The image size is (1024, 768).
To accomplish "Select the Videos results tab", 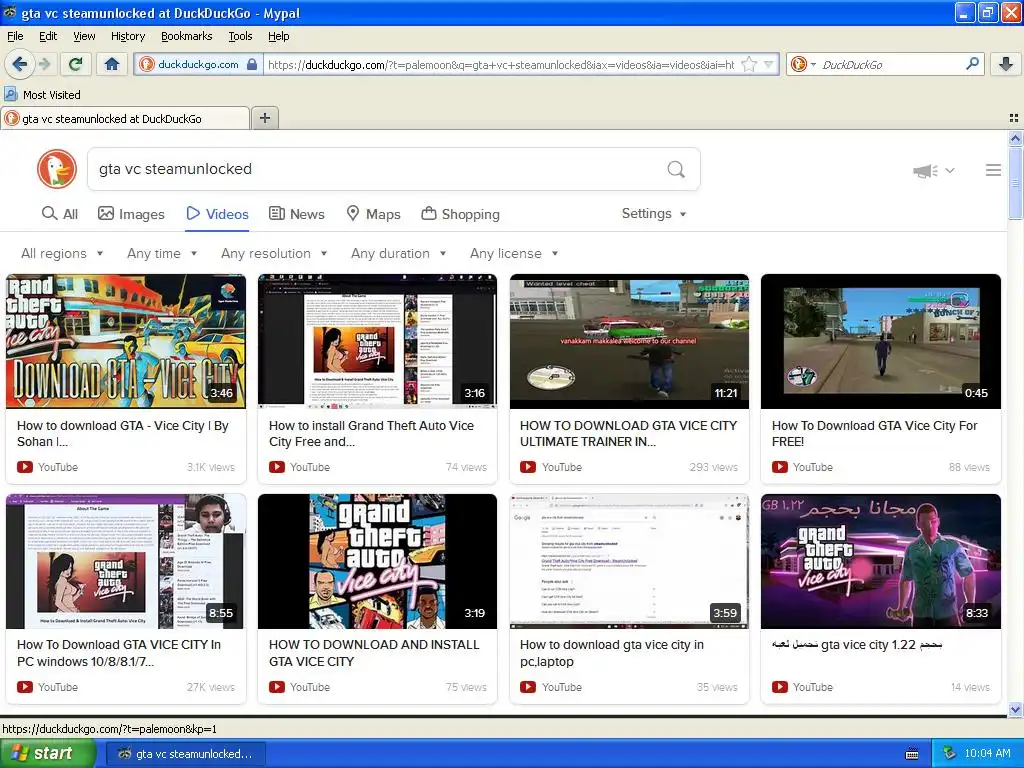I will click(x=217, y=214).
